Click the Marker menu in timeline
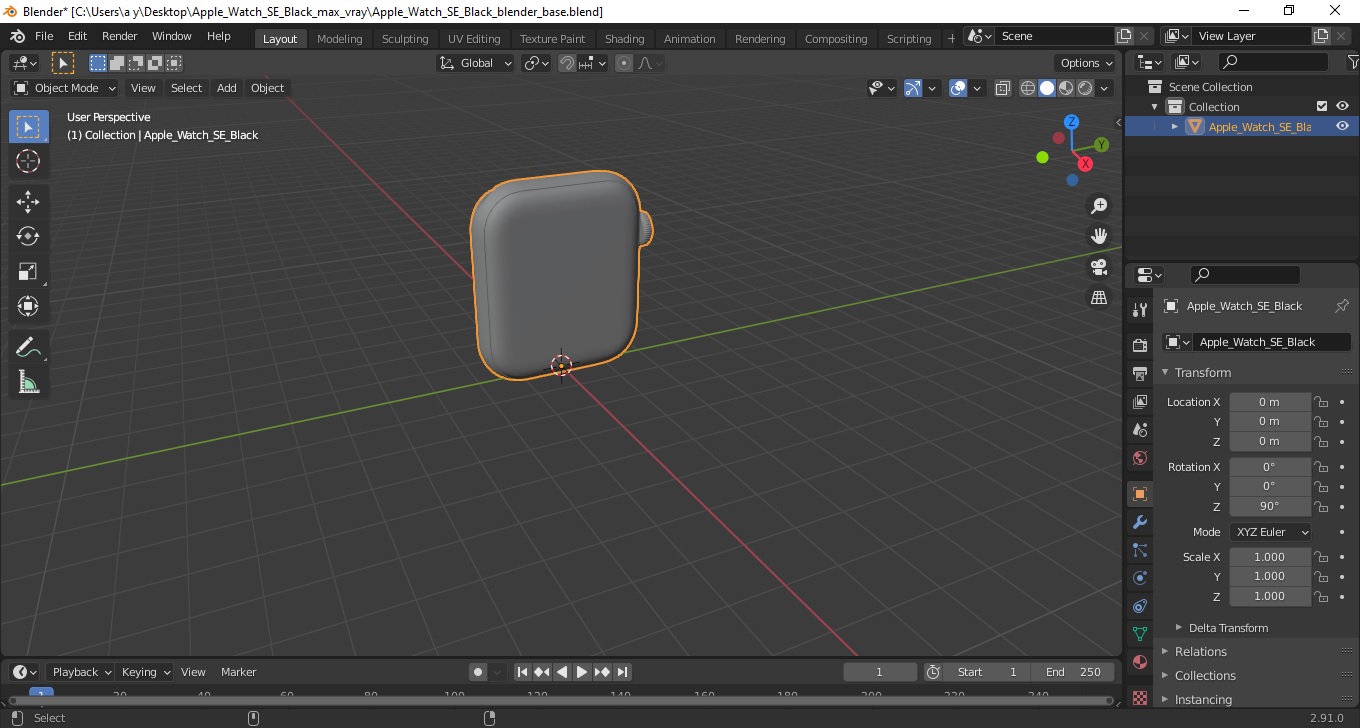1360x728 pixels. coord(239,672)
